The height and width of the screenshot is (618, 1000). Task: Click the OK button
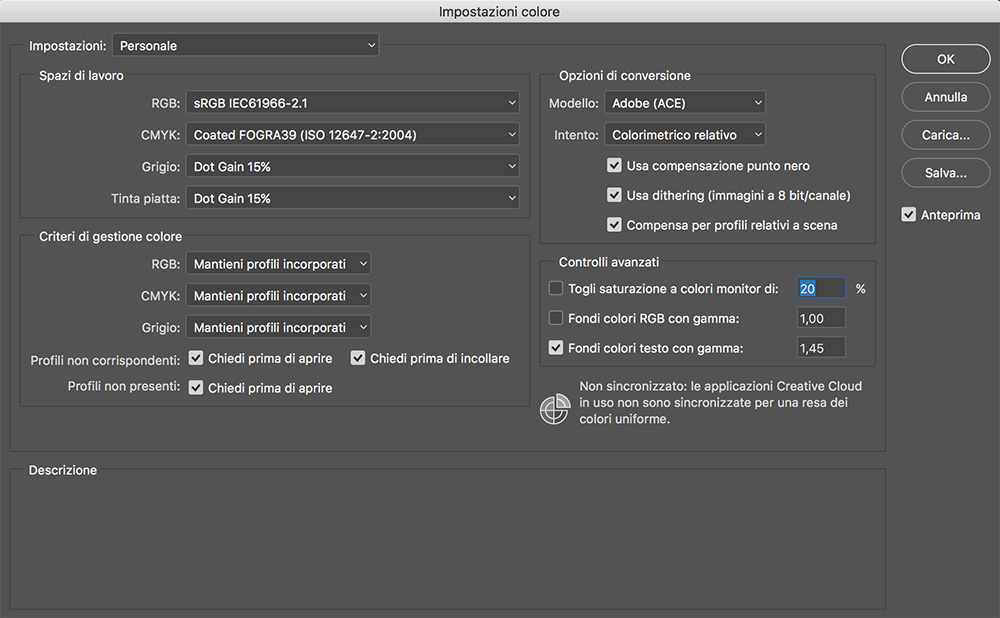coord(945,59)
